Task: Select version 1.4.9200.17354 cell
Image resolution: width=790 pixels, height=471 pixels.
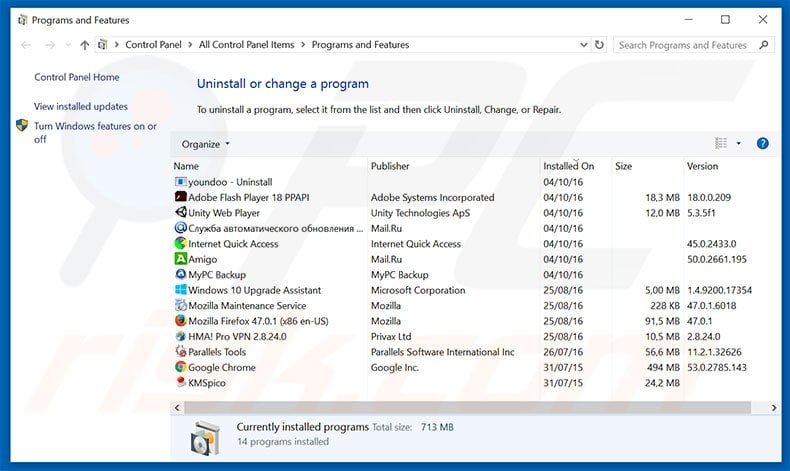Action: 719,290
